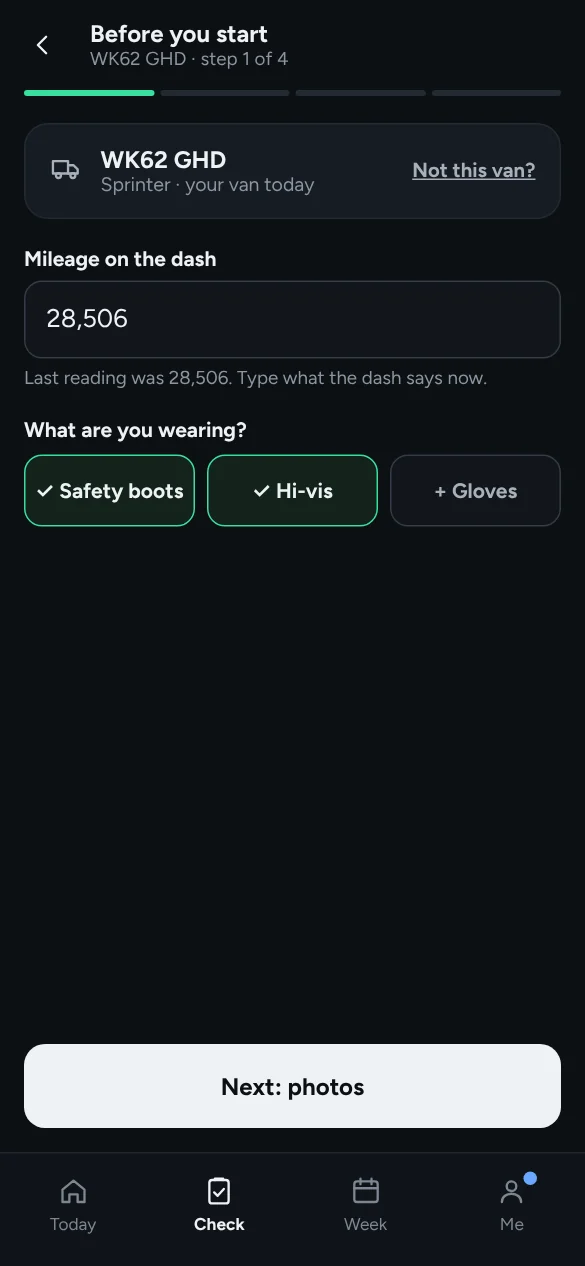Viewport: 585px width, 1266px height.
Task: Tap the last progress step segment
Action: pos(496,93)
